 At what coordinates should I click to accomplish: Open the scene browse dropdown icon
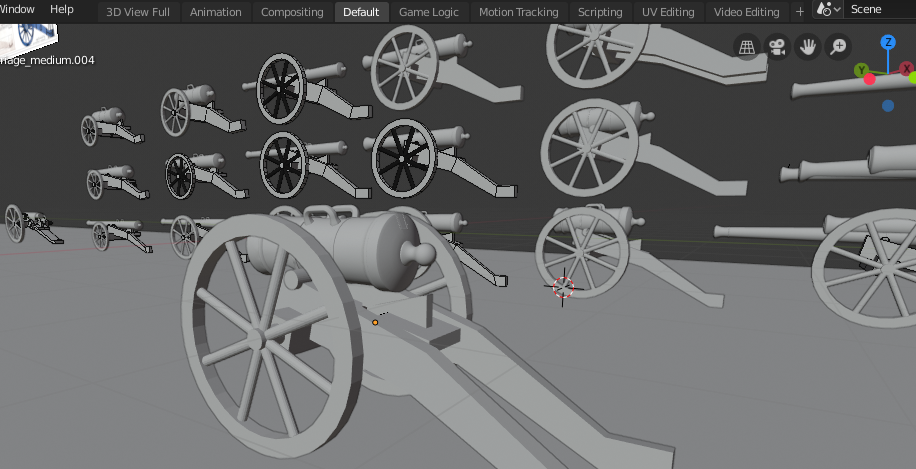(828, 10)
